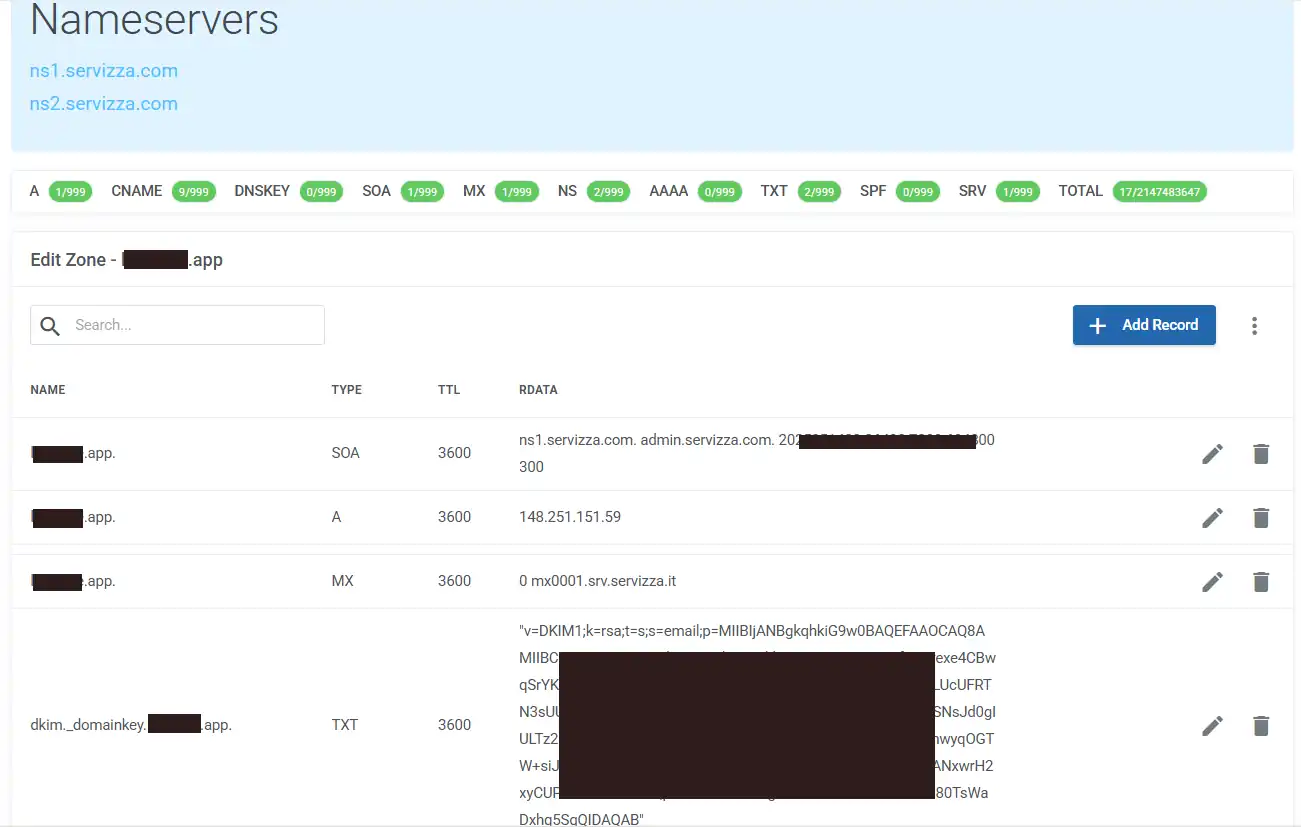Click the NAME column header
The width and height of the screenshot is (1301, 827).
(x=48, y=390)
